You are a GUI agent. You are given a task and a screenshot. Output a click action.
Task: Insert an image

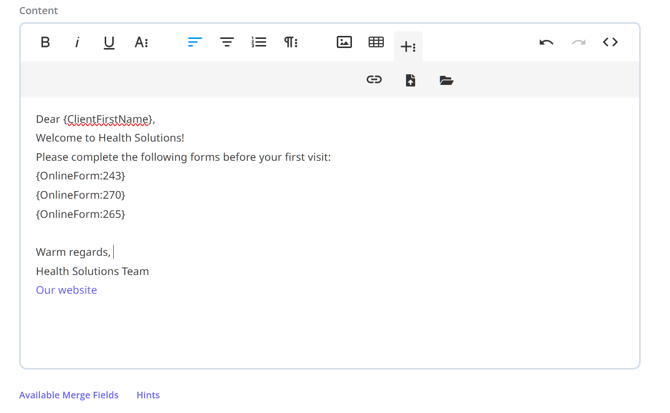pos(344,42)
